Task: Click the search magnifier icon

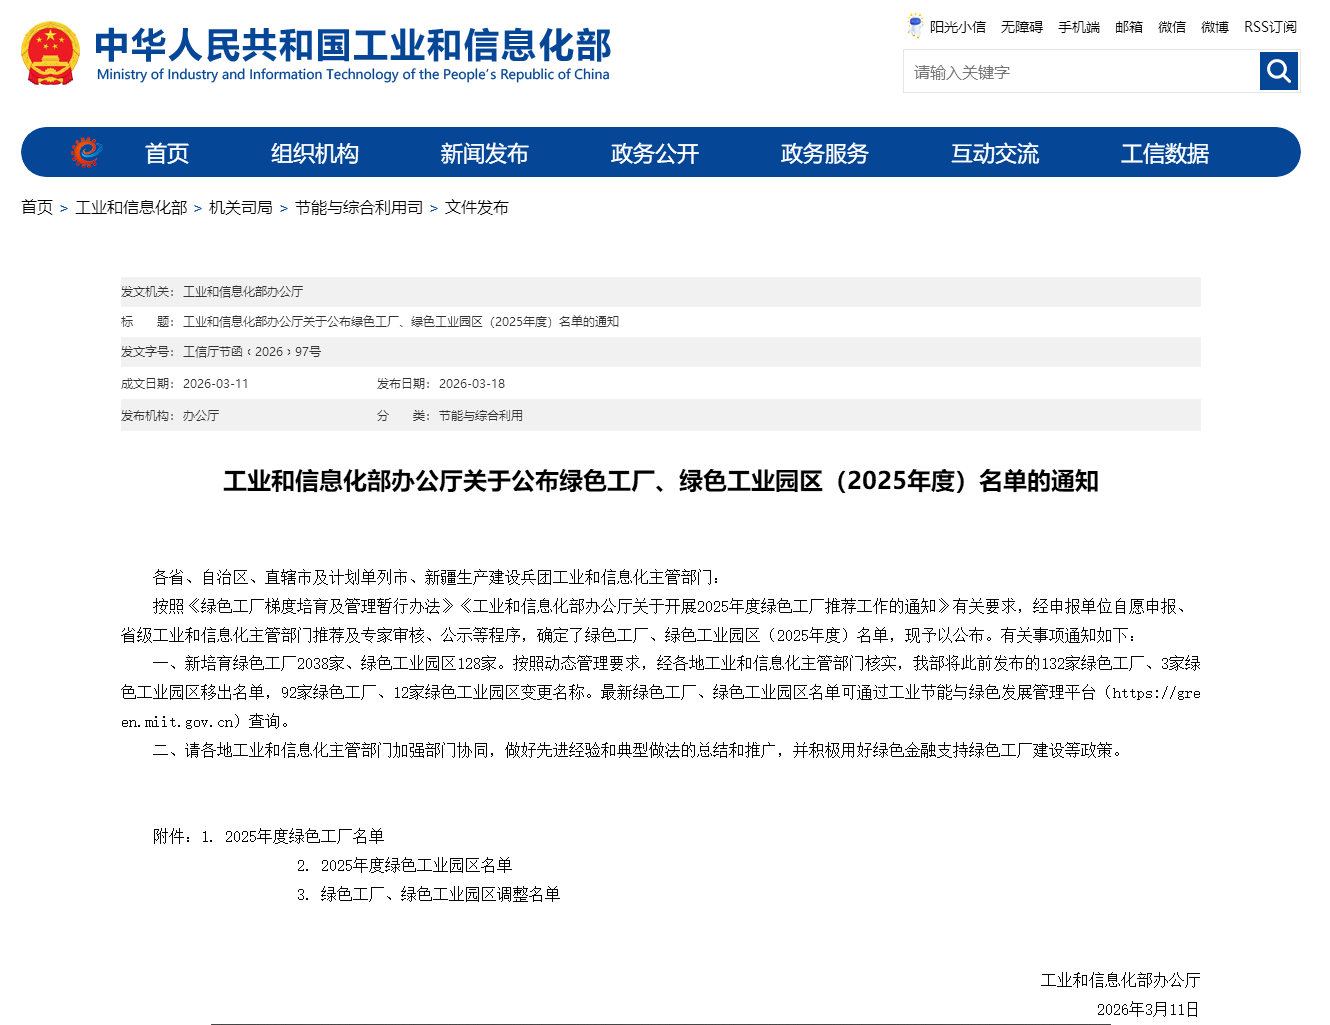Action: point(1278,71)
